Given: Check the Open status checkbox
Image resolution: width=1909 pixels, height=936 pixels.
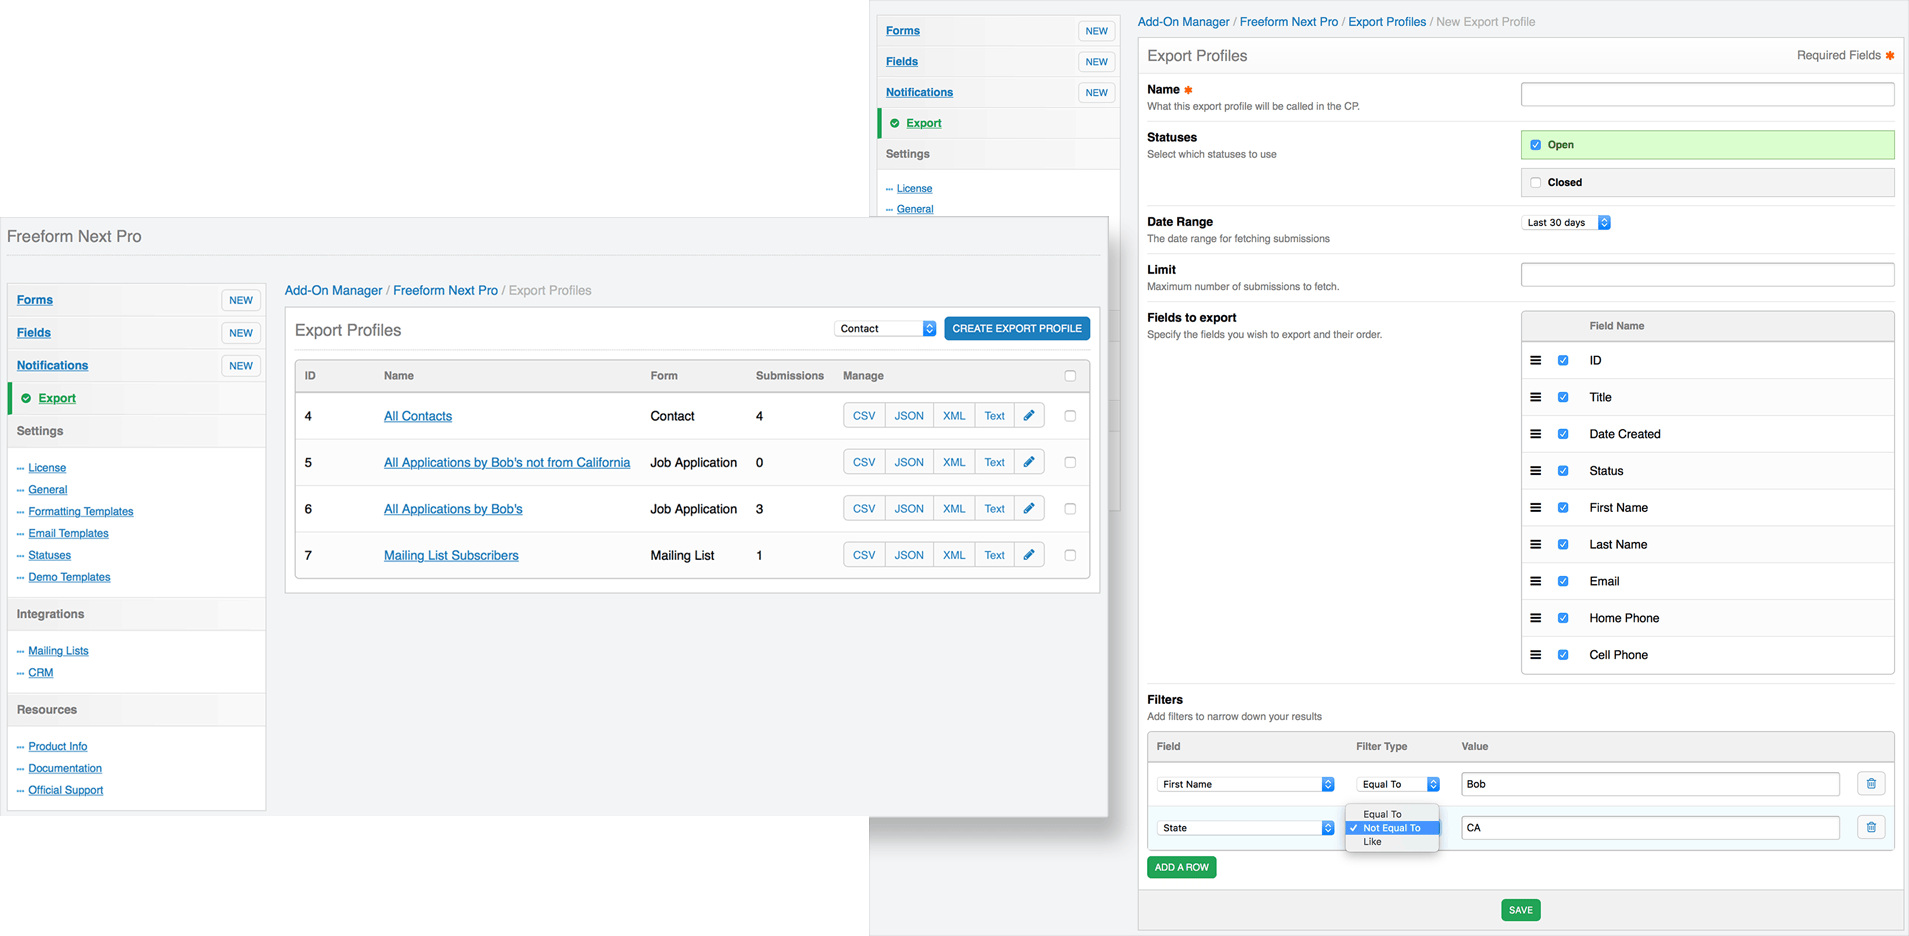Looking at the screenshot, I should coord(1536,145).
